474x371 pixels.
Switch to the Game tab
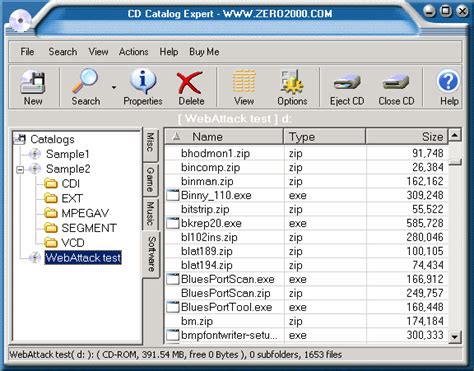(x=150, y=180)
